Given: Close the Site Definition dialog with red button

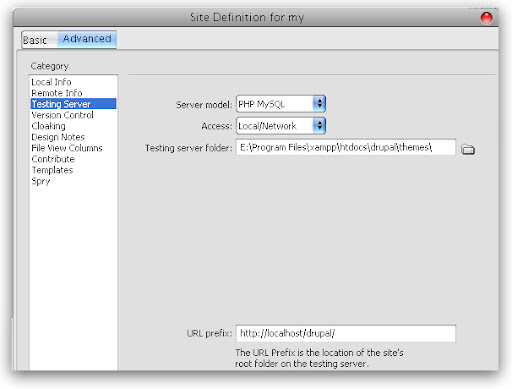Looking at the screenshot, I should click(x=486, y=17).
